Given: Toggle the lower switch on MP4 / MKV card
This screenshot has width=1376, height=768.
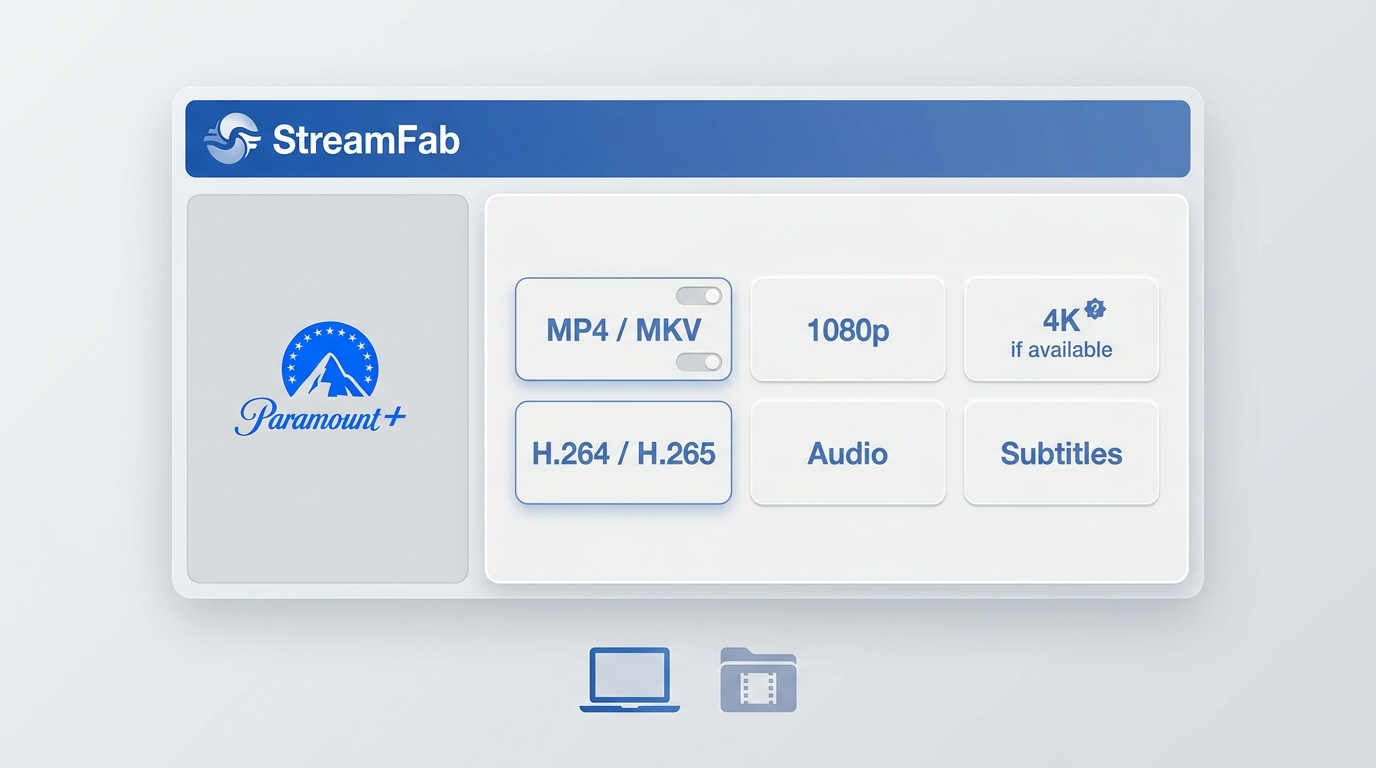Looking at the screenshot, I should click(699, 362).
